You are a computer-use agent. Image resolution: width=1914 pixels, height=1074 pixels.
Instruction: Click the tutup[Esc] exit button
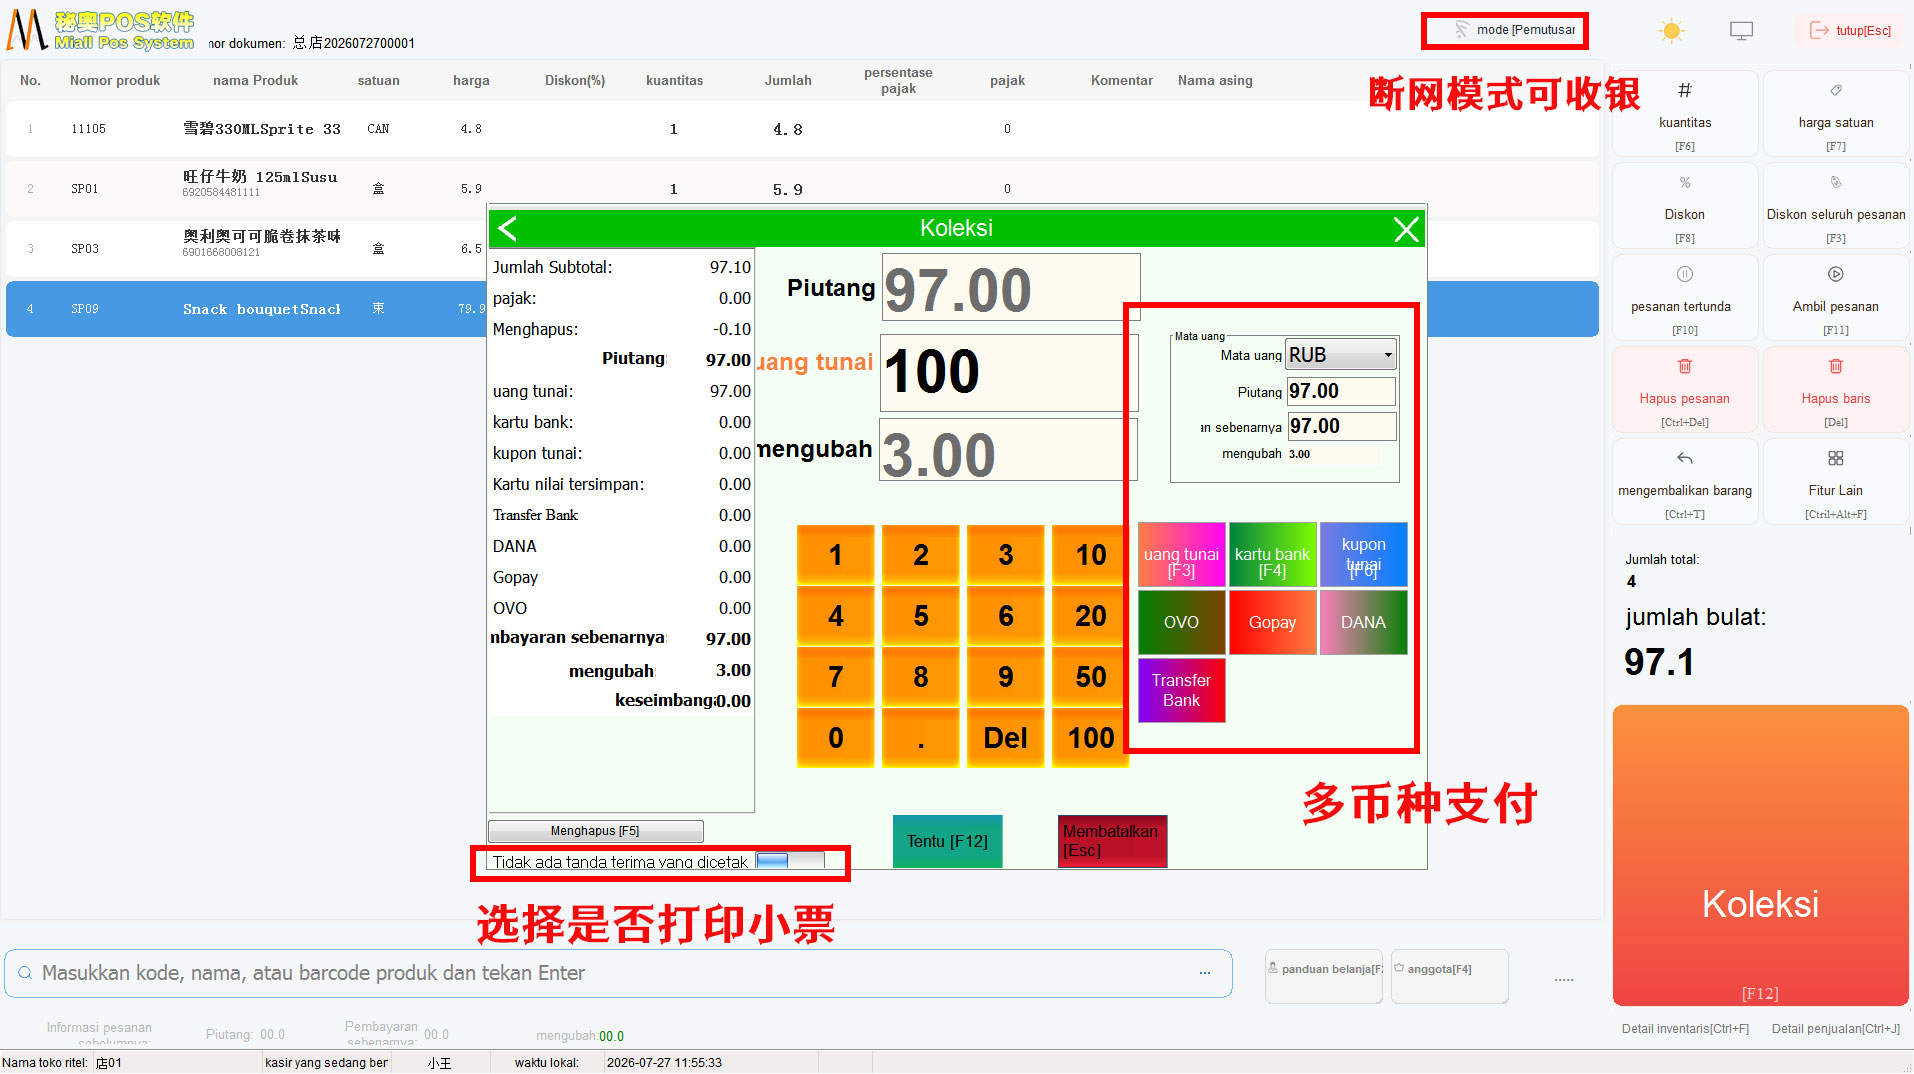1851,31
